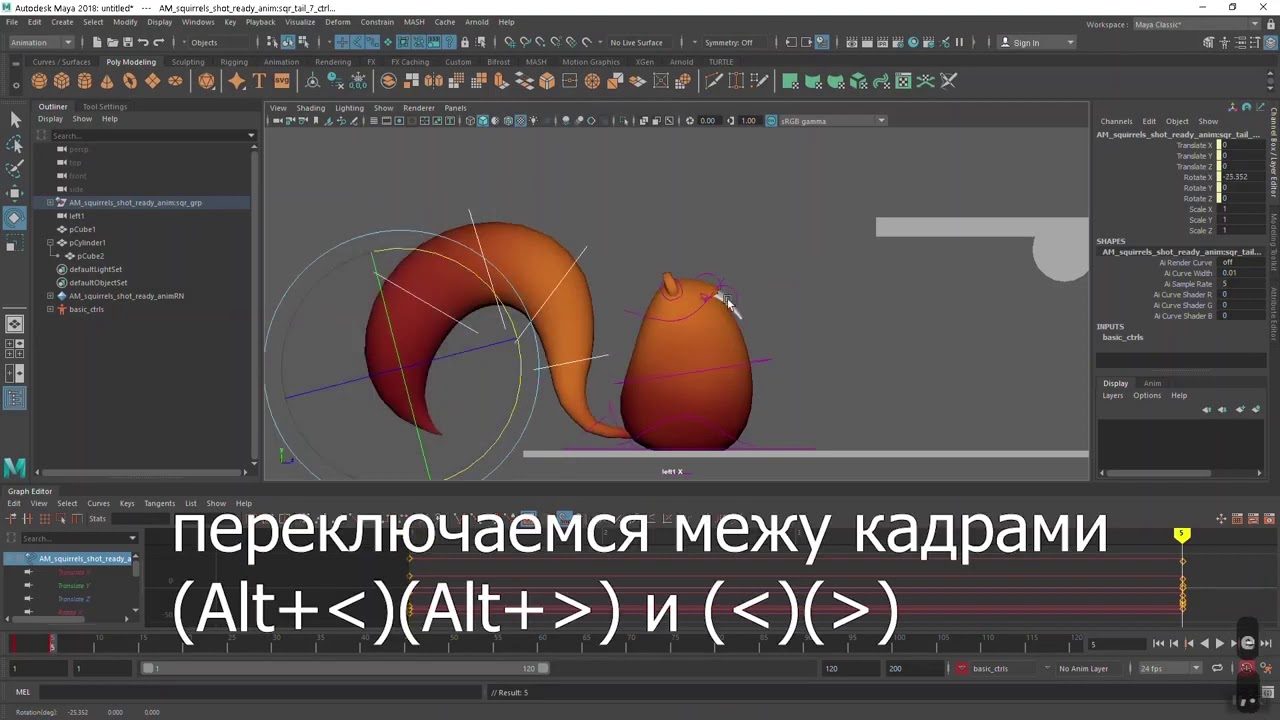Click the Combine meshes shelf icon
The image size is (1280, 720).
point(389,81)
